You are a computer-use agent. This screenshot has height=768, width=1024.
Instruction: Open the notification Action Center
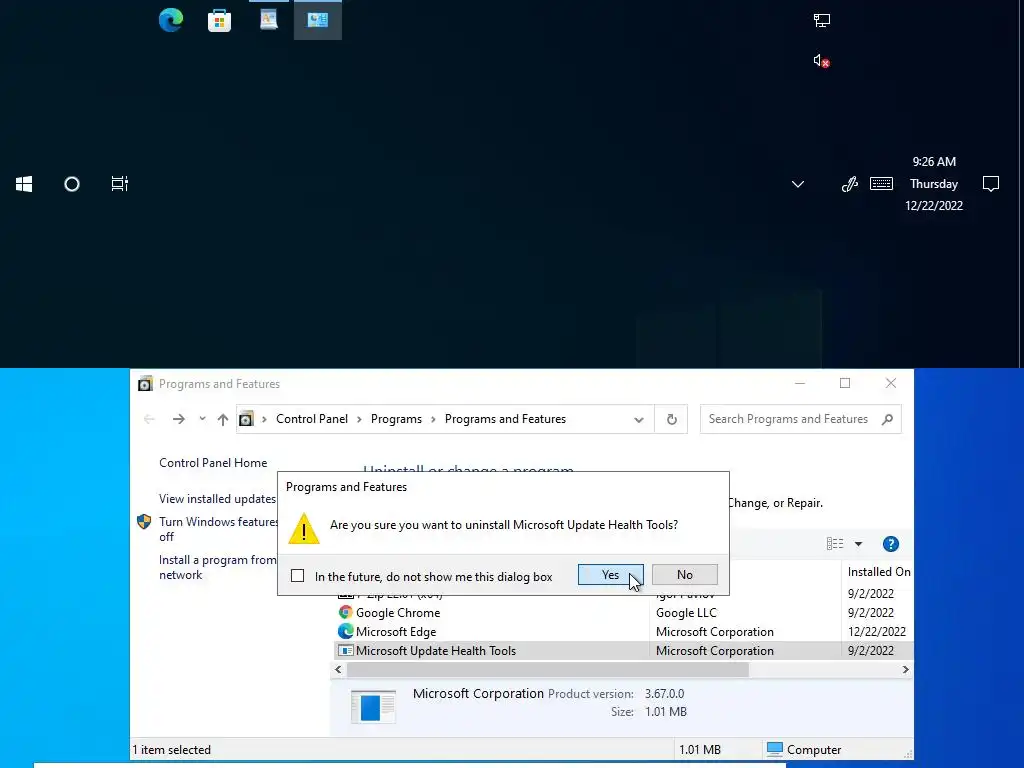click(x=991, y=184)
